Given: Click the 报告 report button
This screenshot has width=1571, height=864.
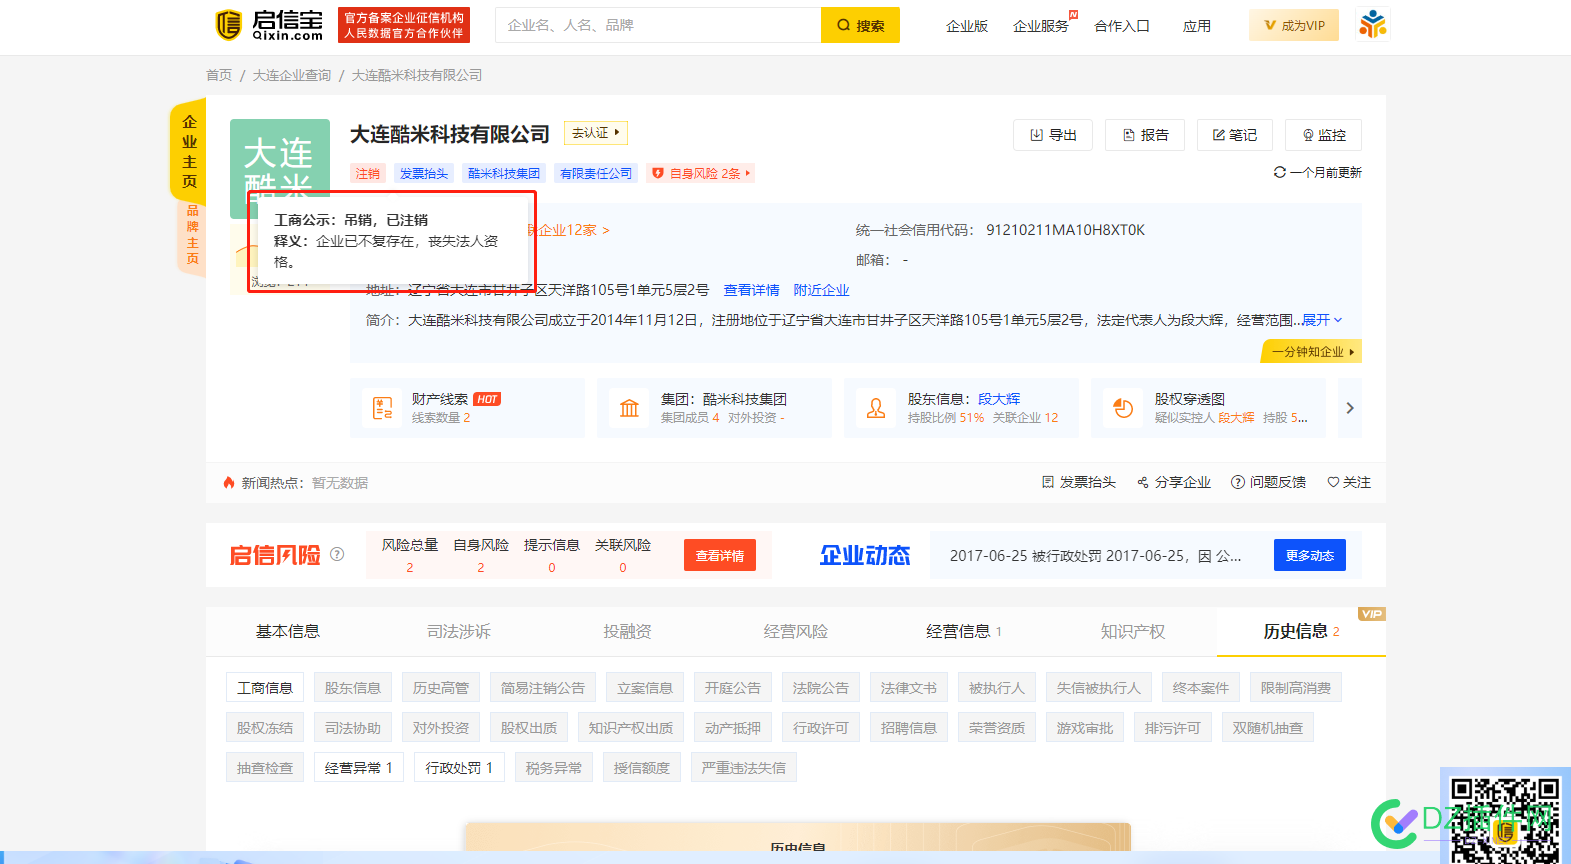Looking at the screenshot, I should point(1145,135).
